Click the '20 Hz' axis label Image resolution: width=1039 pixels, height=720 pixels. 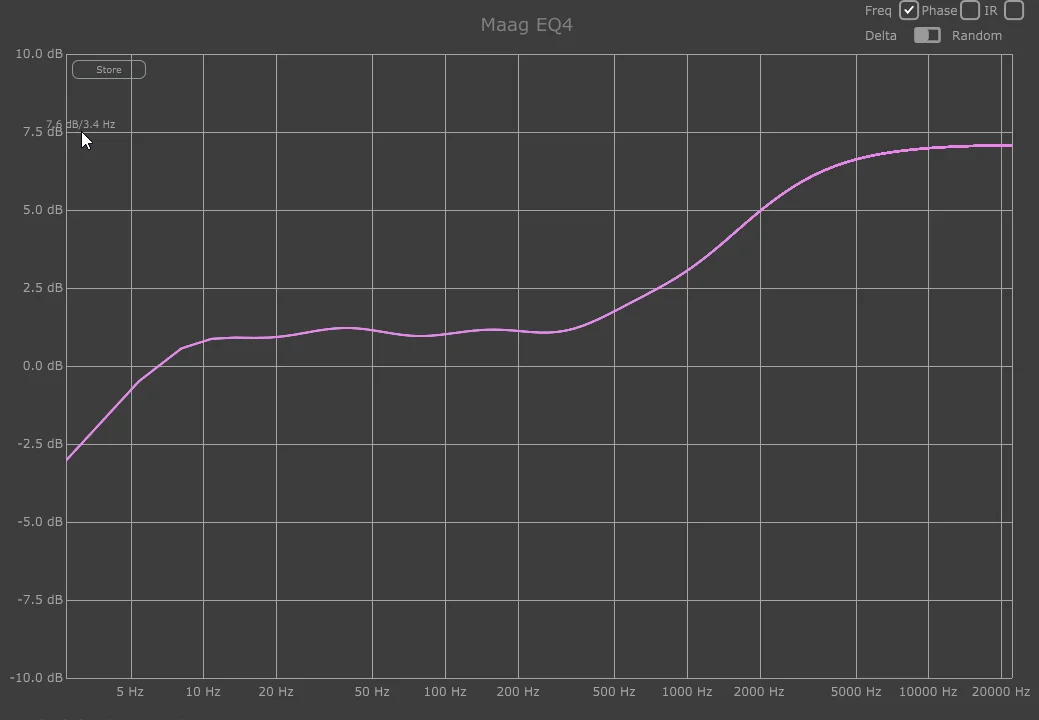click(276, 692)
